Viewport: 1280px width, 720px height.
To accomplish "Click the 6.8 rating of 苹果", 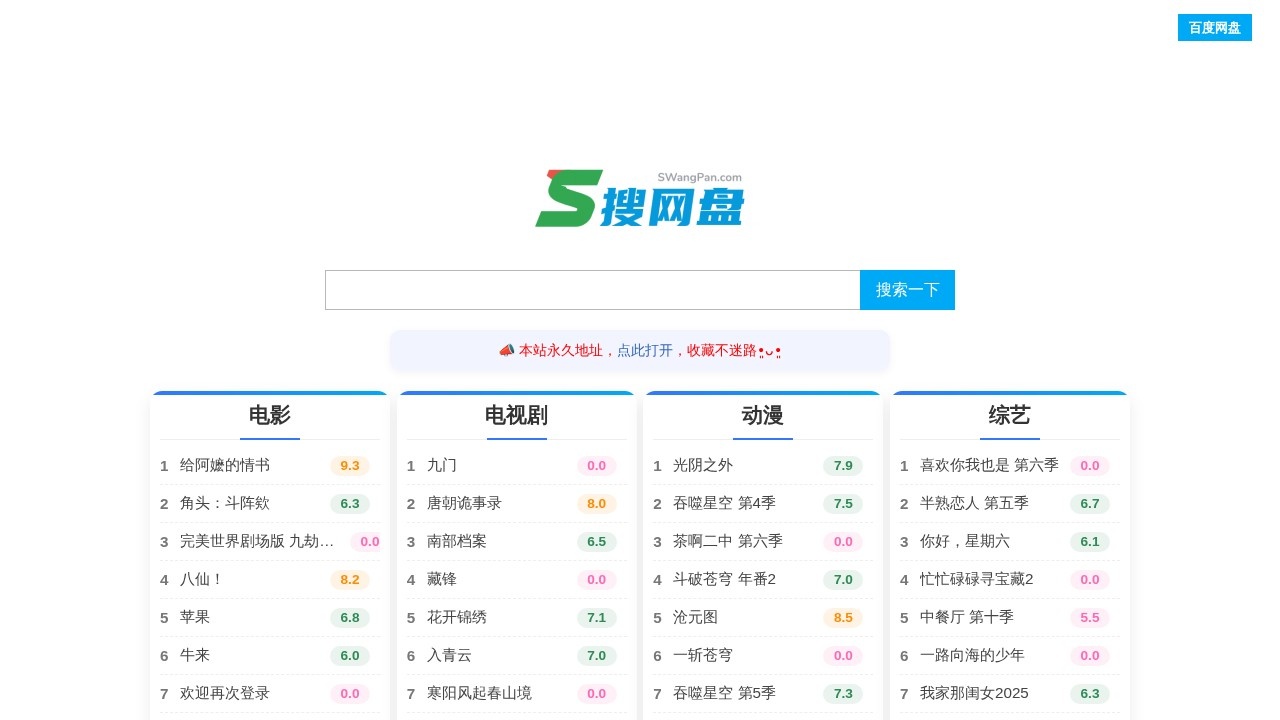I will pos(350,617).
